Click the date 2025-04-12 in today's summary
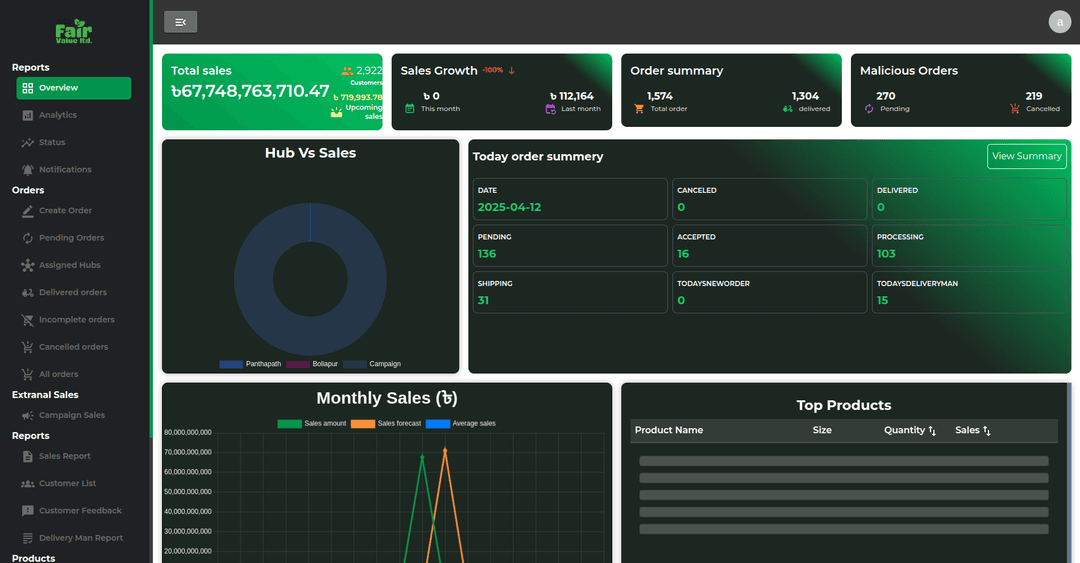The width and height of the screenshot is (1080, 563). click(509, 207)
